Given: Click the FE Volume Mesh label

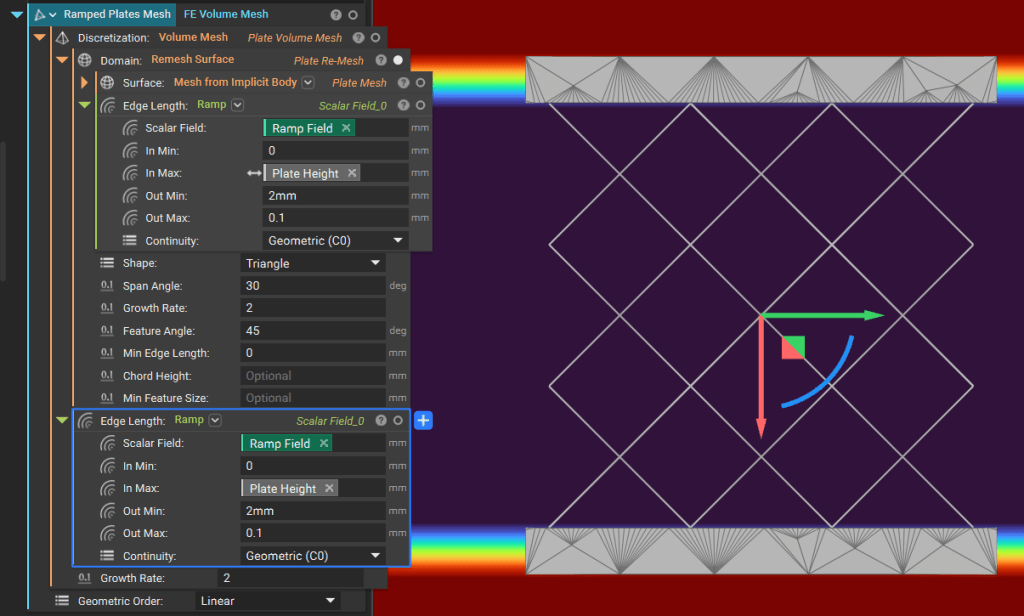Looking at the screenshot, I should [226, 15].
